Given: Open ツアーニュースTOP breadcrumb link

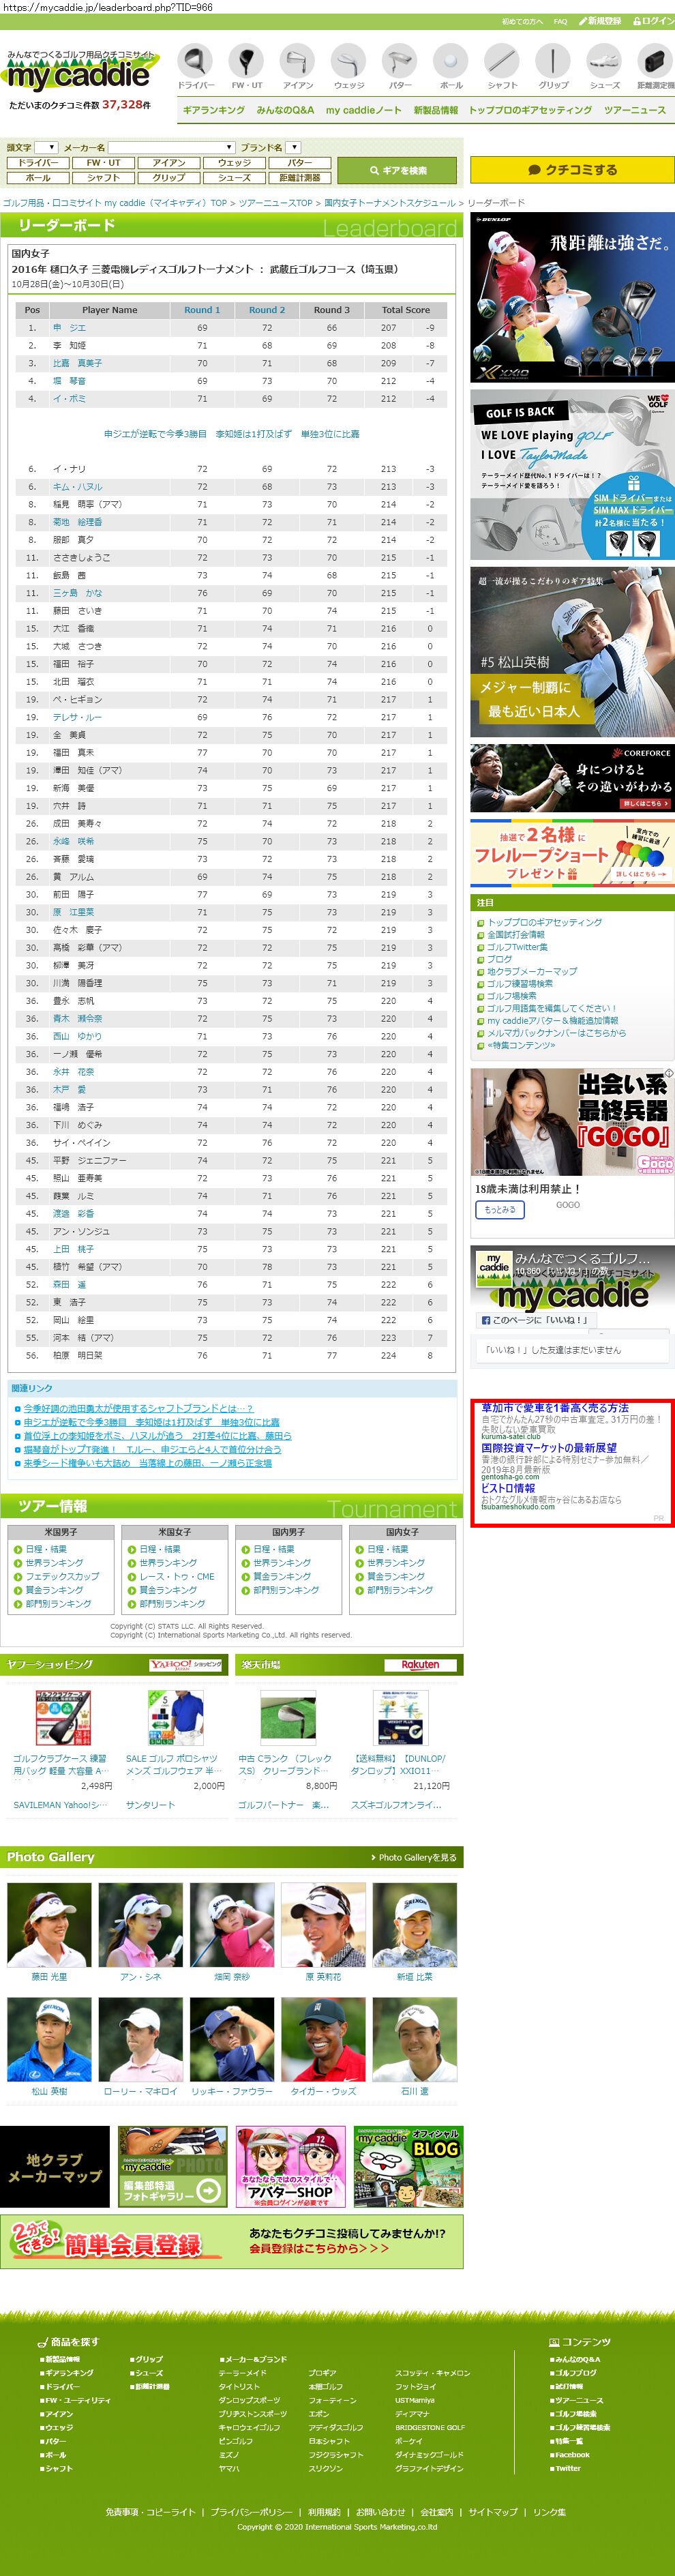Looking at the screenshot, I should tap(275, 202).
